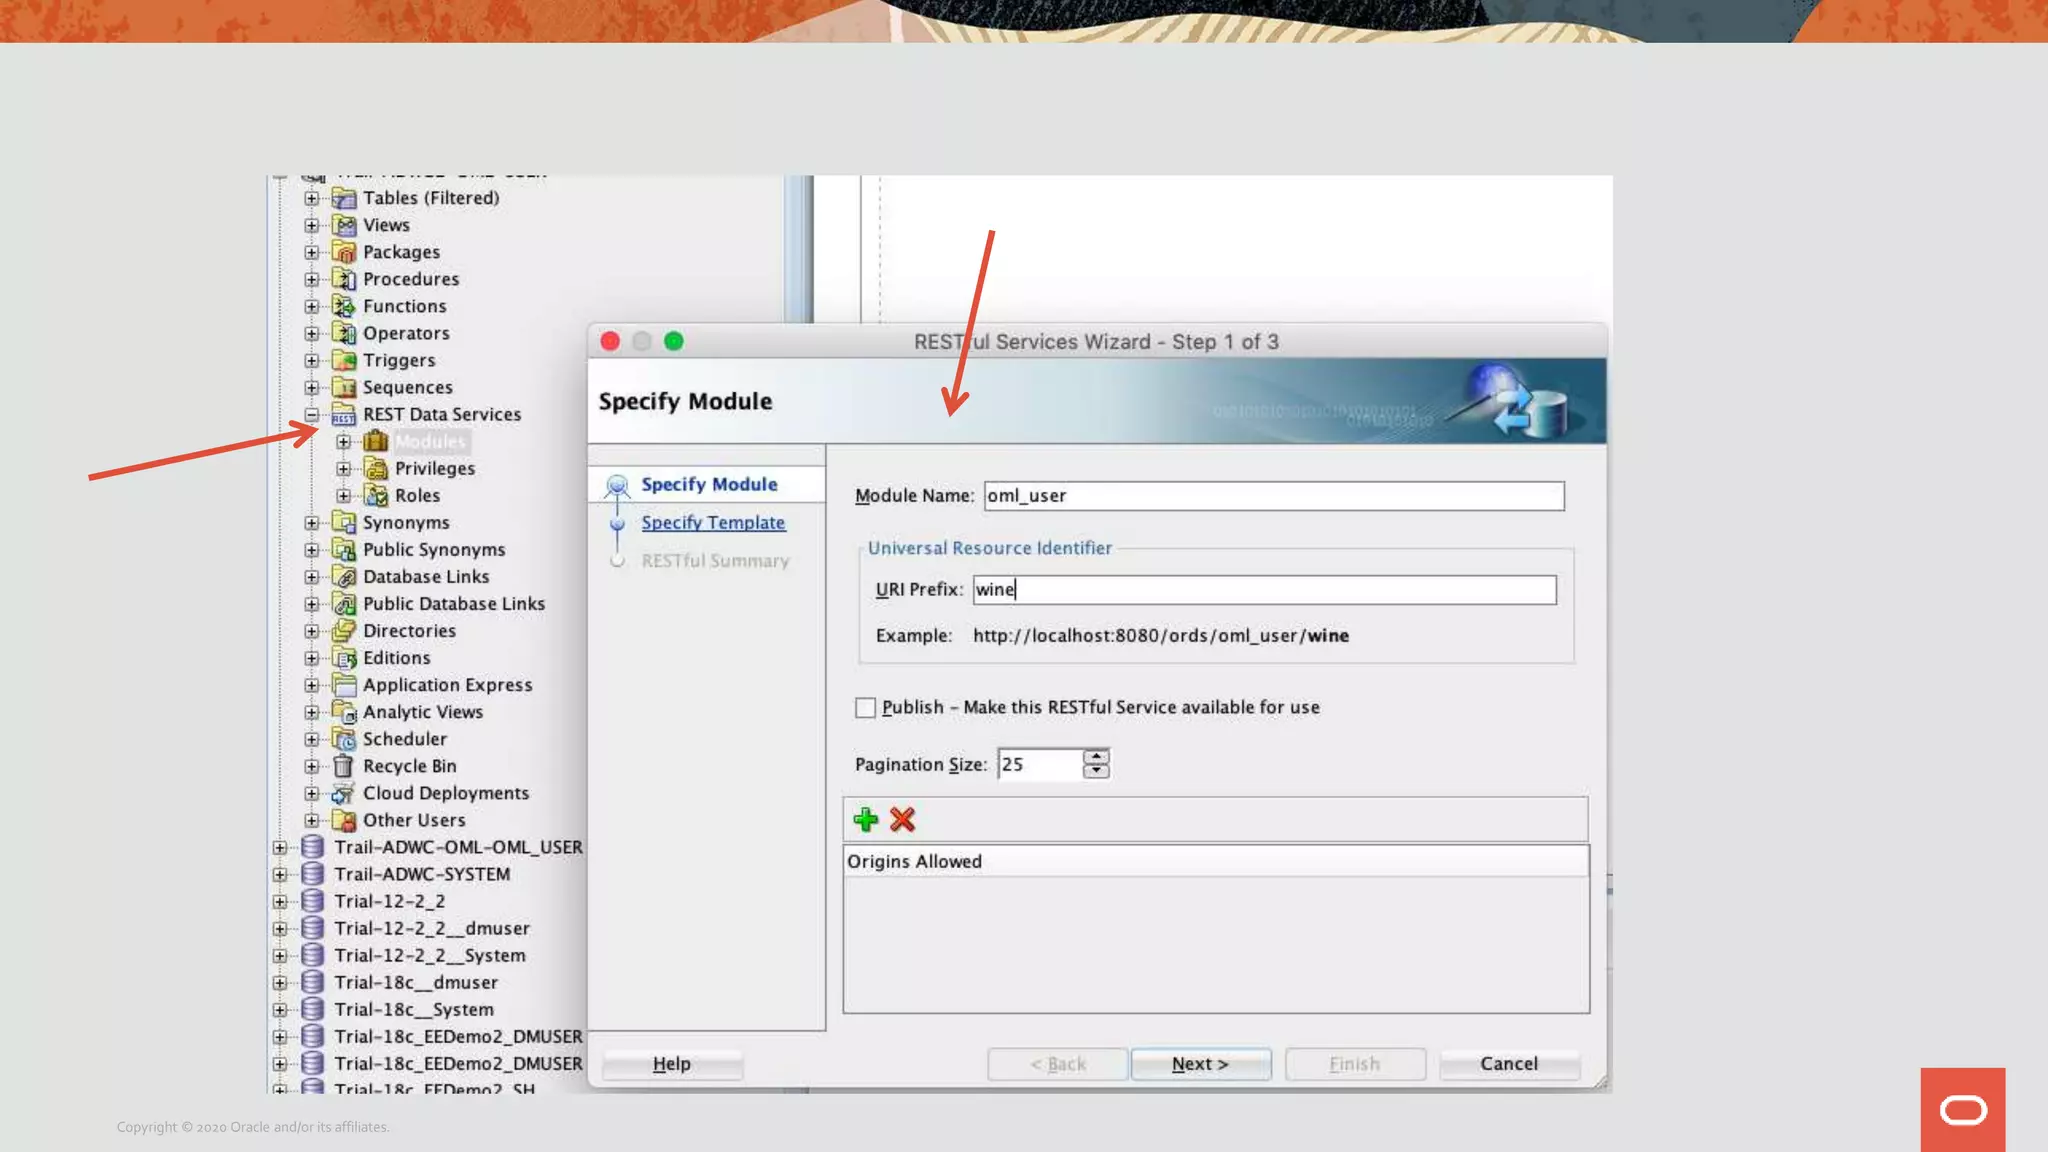The height and width of the screenshot is (1152, 2048).
Task: Enable the Publish RESTful Service checkbox
Action: coord(865,708)
